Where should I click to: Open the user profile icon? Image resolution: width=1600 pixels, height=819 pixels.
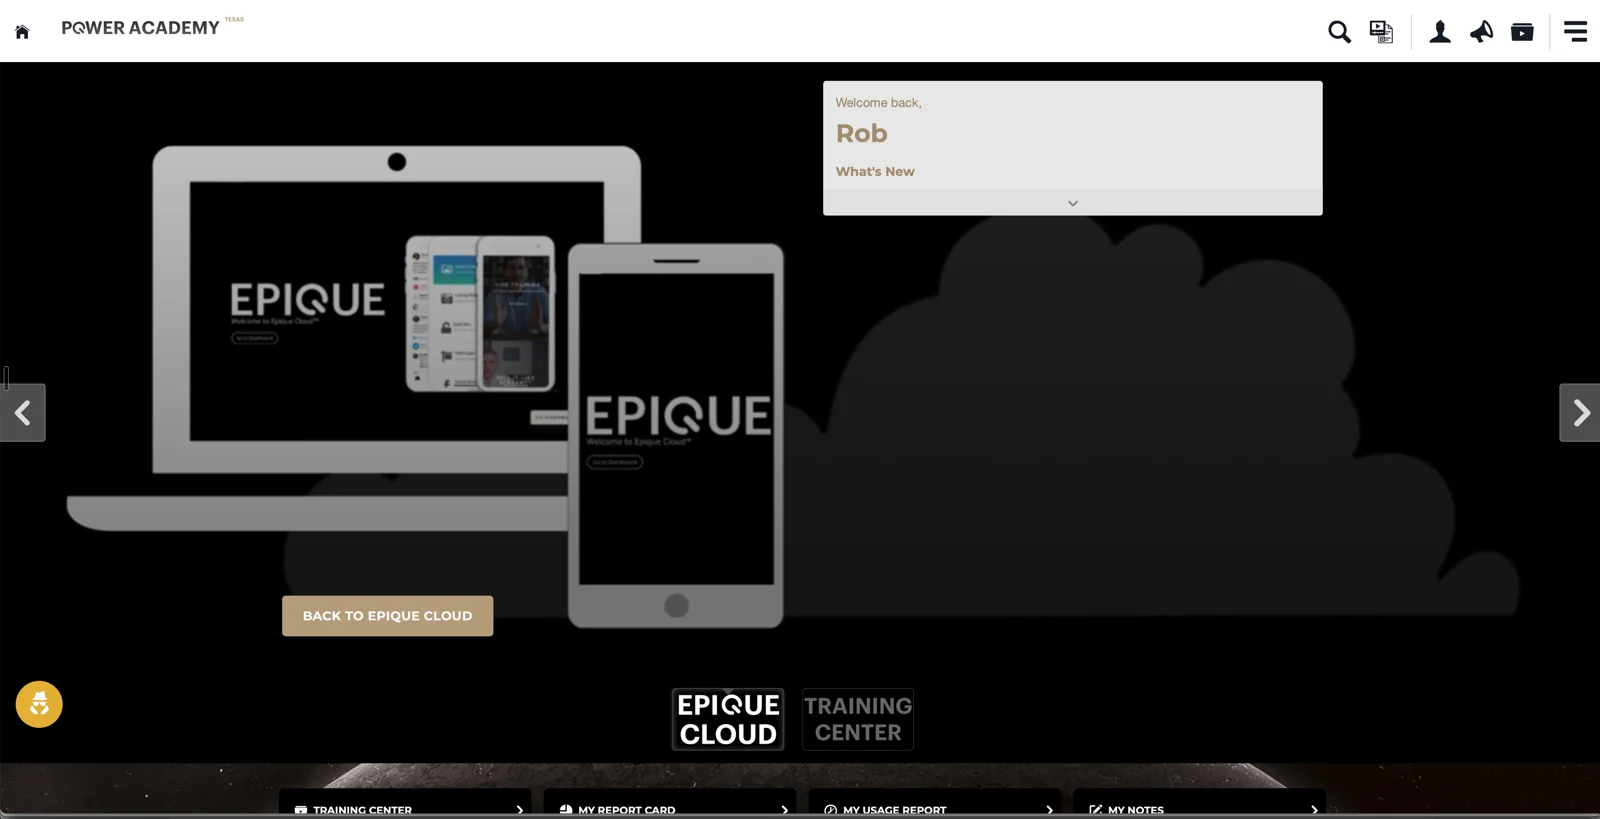pos(1440,32)
